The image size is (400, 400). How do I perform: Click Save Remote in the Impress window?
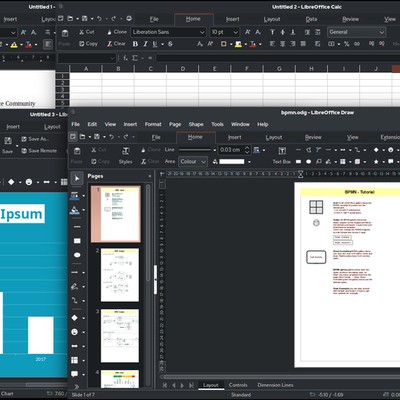pyautogui.click(x=39, y=151)
